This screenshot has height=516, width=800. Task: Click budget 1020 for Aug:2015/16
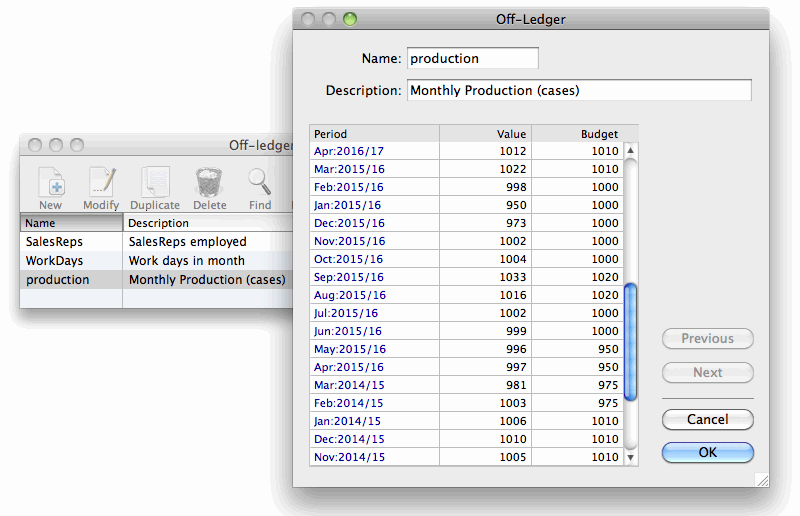[578, 295]
